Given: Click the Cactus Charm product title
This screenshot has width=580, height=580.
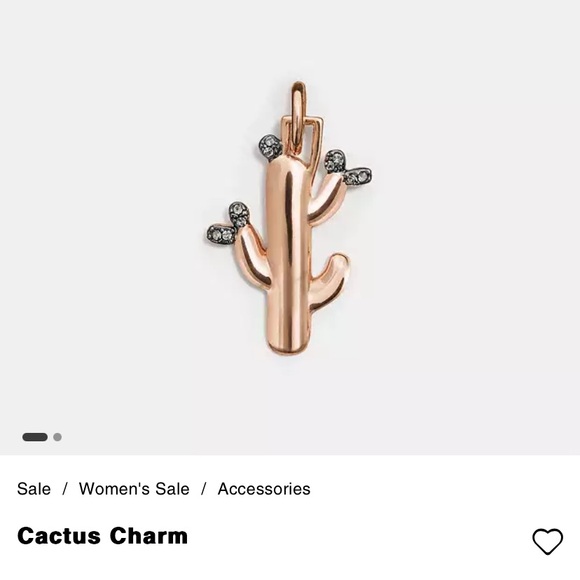Looking at the screenshot, I should 102,536.
